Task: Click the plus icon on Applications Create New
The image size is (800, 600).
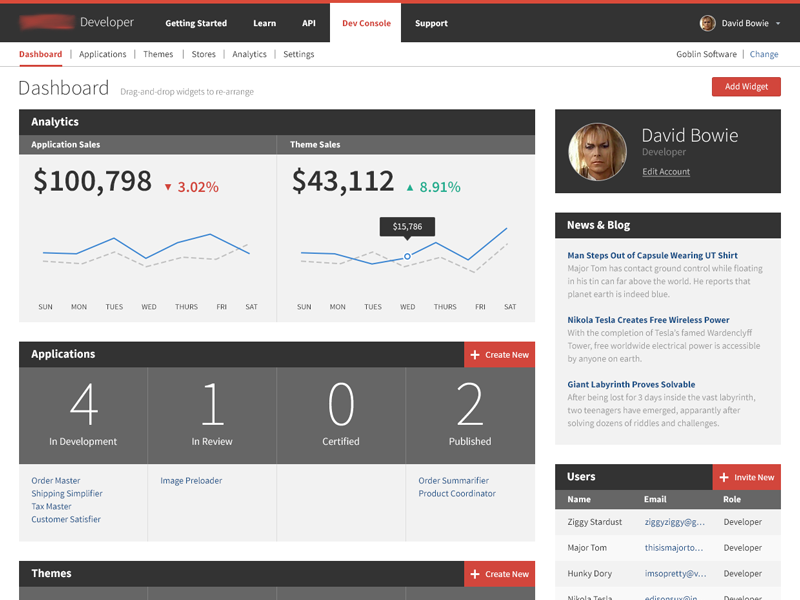Action: tap(476, 354)
